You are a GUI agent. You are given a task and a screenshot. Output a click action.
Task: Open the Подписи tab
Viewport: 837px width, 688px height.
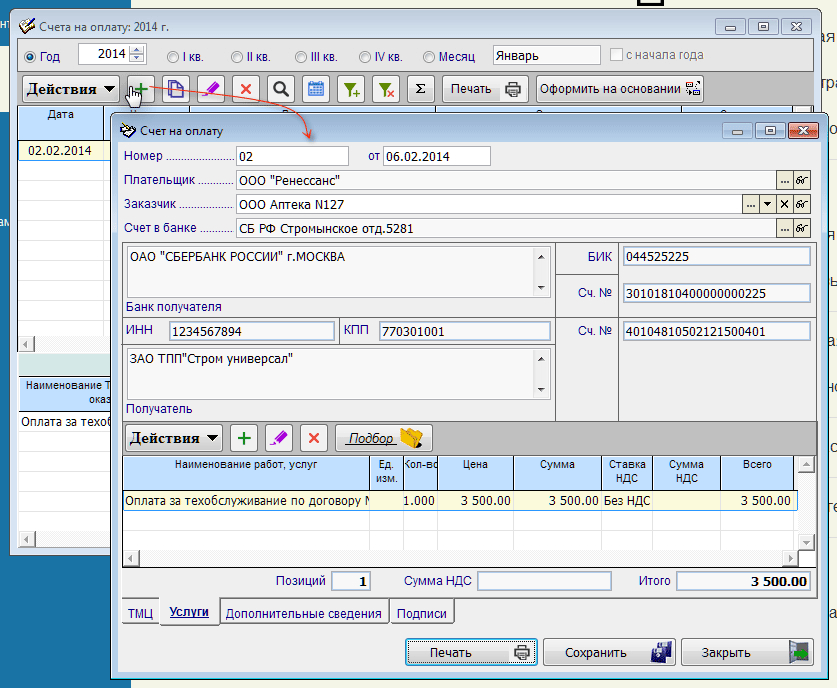422,613
